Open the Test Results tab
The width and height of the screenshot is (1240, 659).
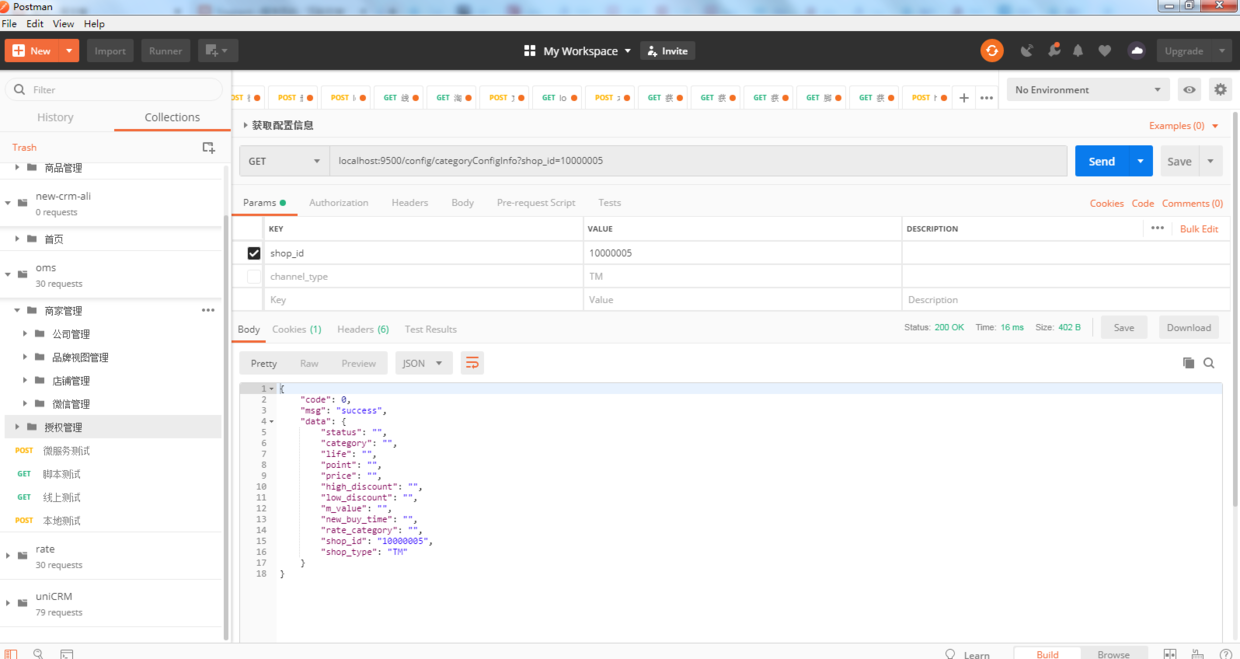click(x=430, y=329)
